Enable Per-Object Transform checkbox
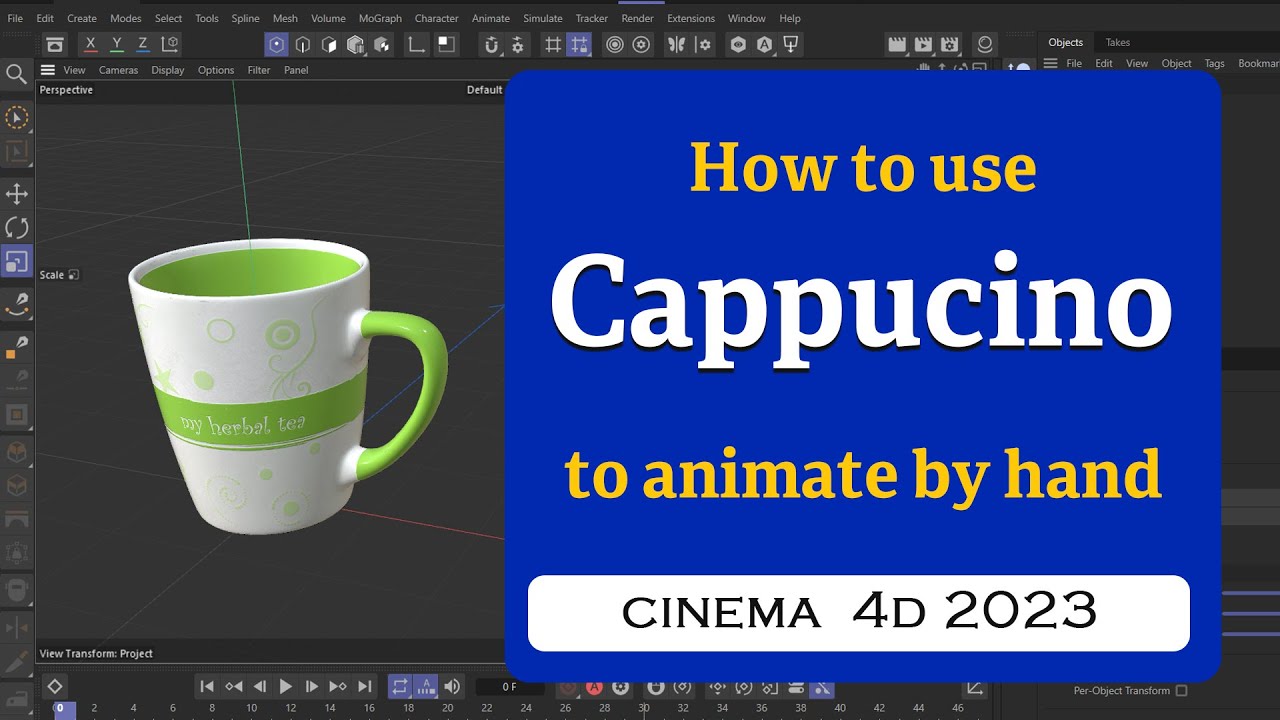 tap(1181, 691)
